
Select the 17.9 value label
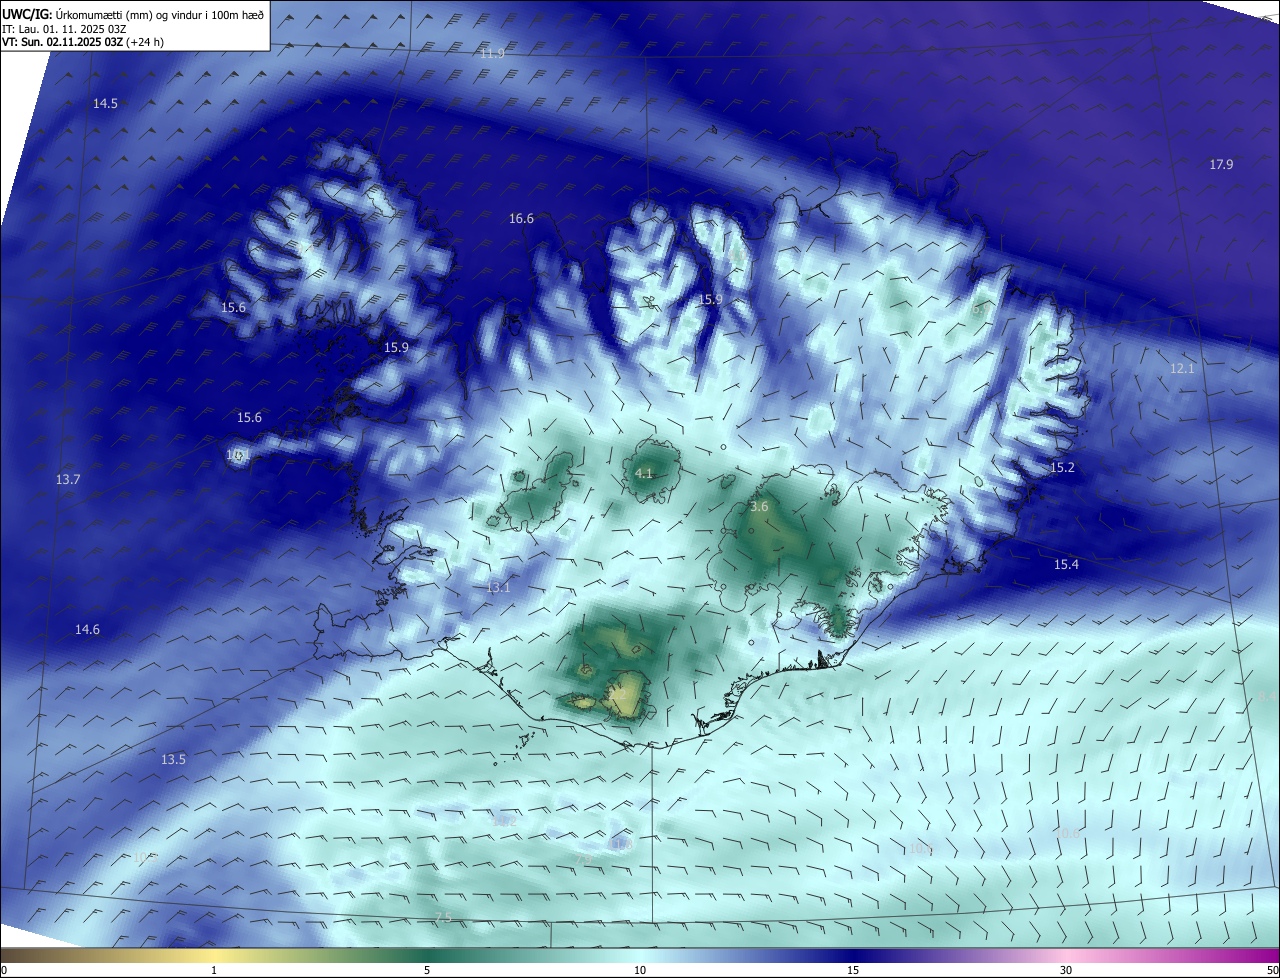(1221, 164)
